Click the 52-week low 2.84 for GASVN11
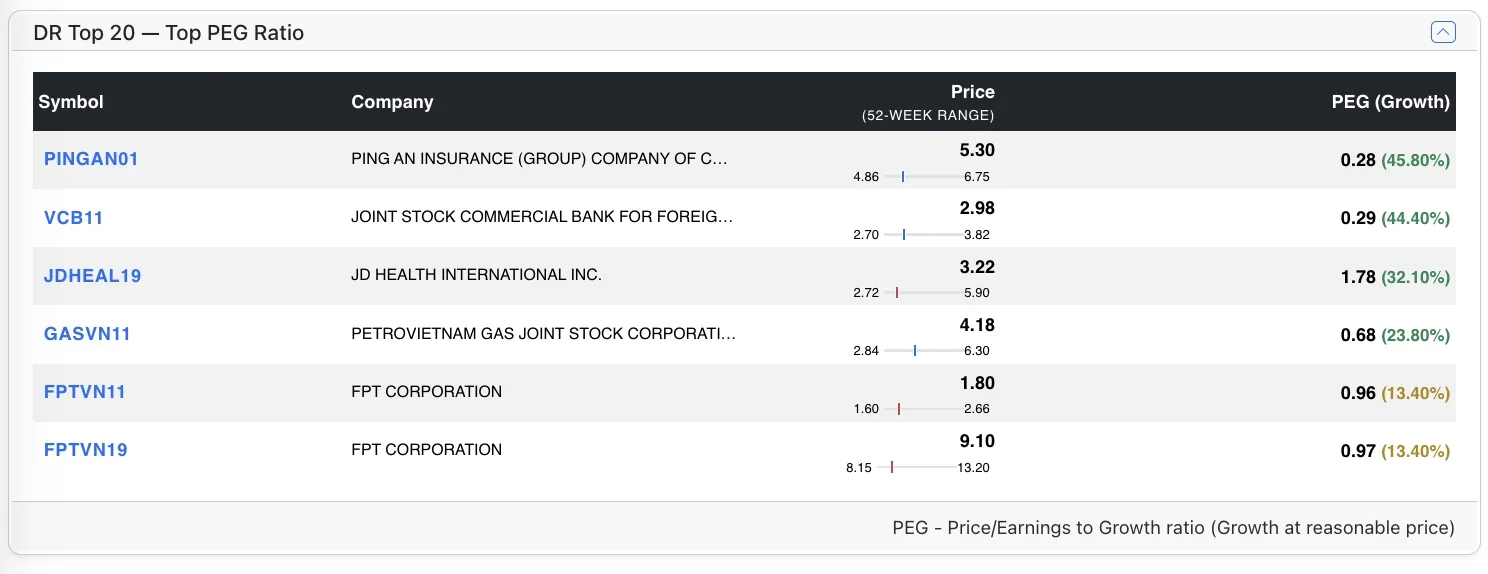The height and width of the screenshot is (574, 1488). coord(866,351)
